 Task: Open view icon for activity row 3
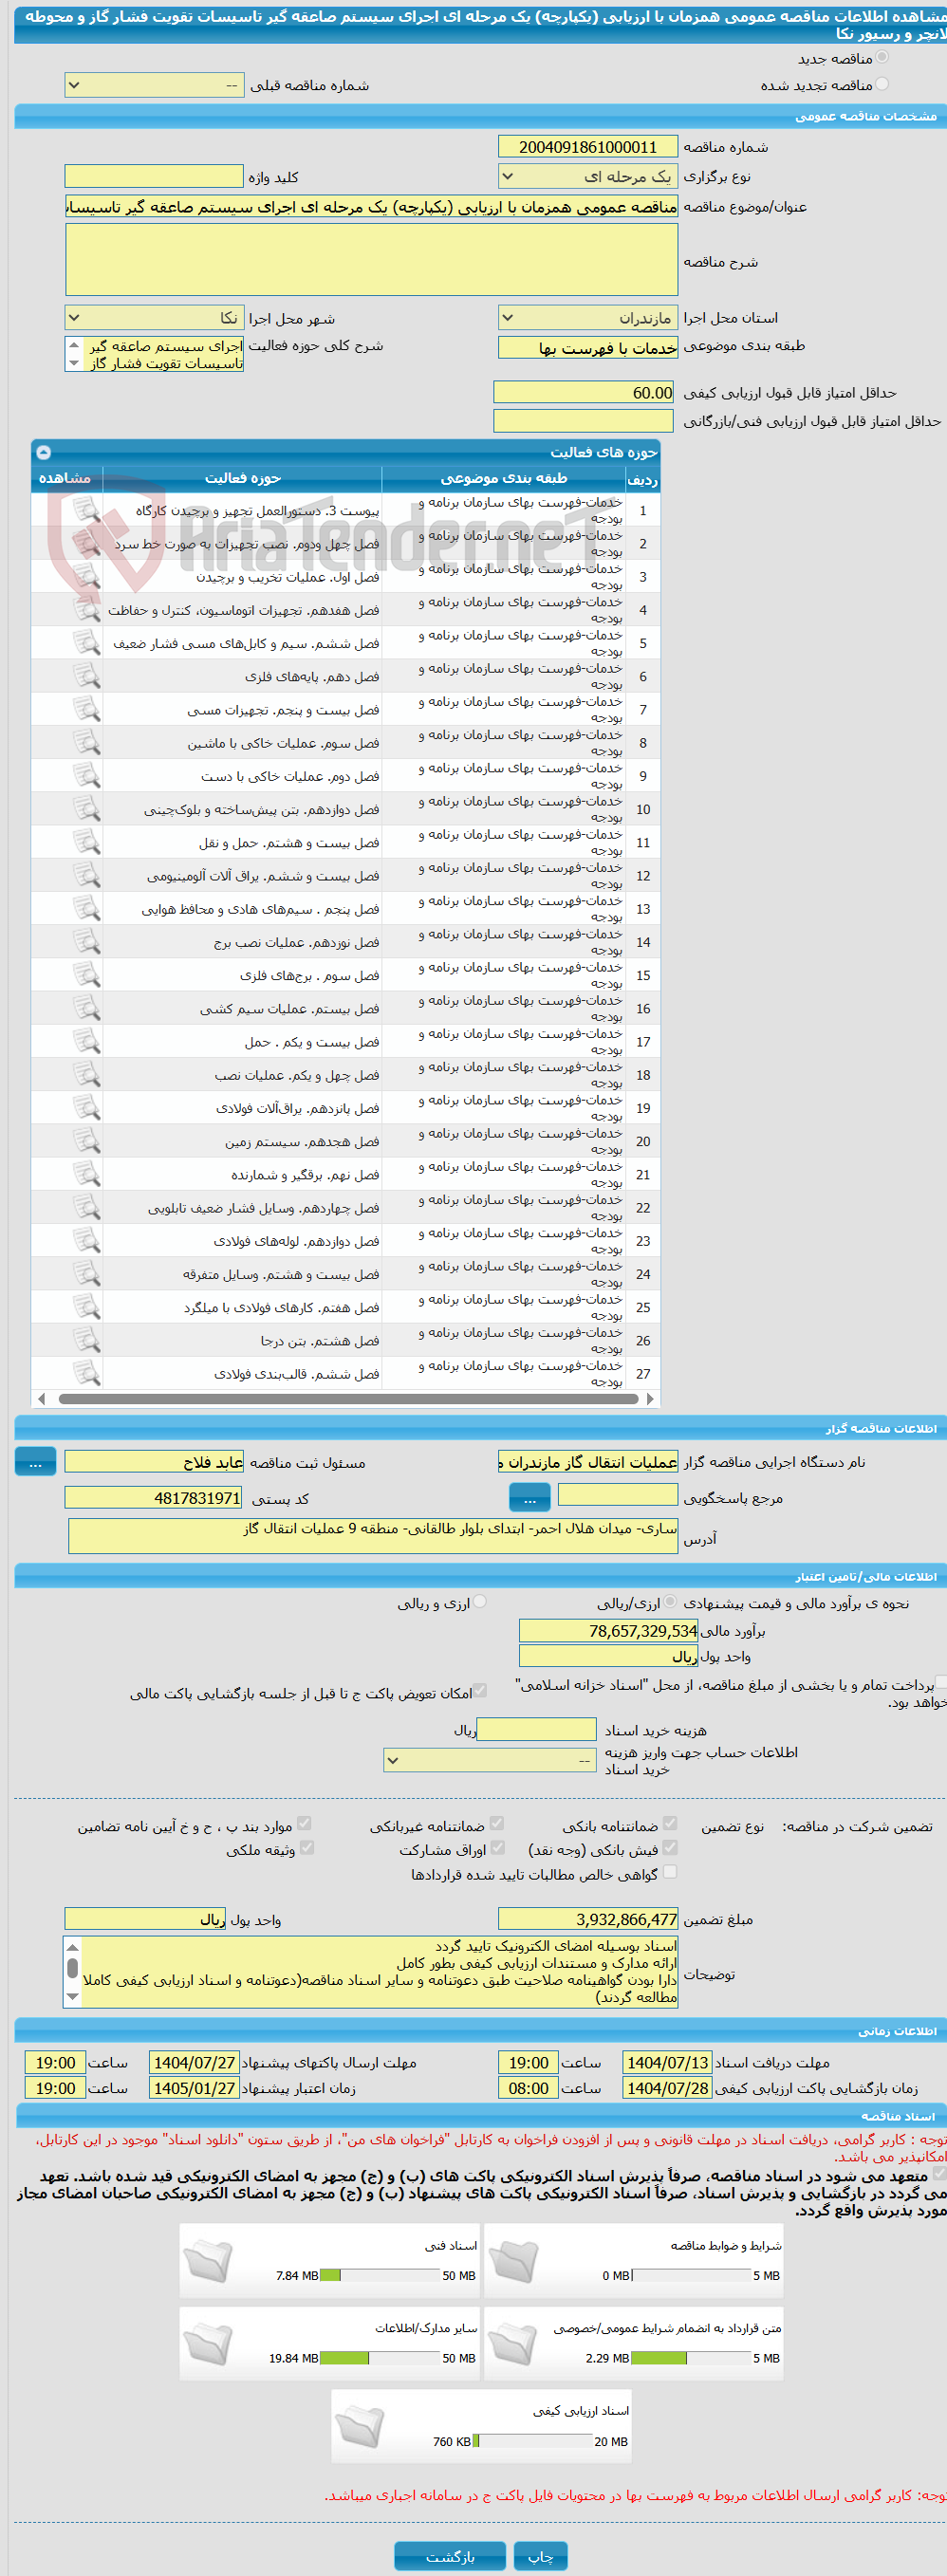(x=86, y=577)
